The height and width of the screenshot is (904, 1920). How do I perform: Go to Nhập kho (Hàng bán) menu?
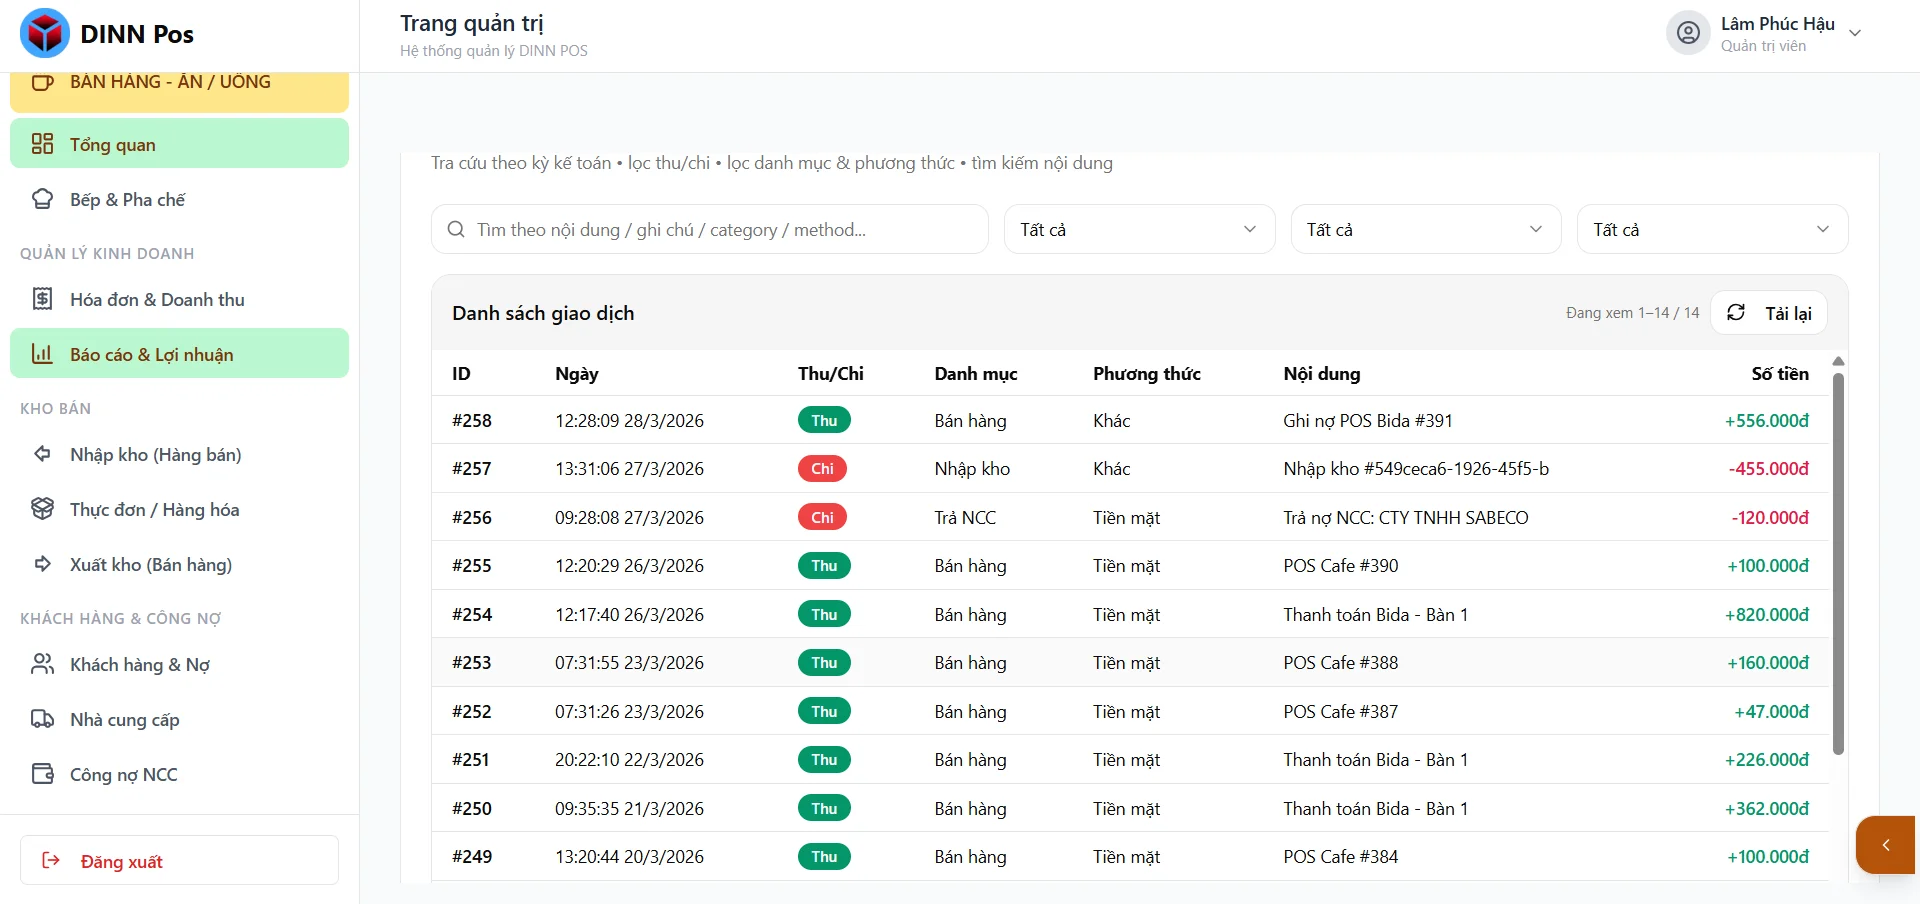pos(155,454)
